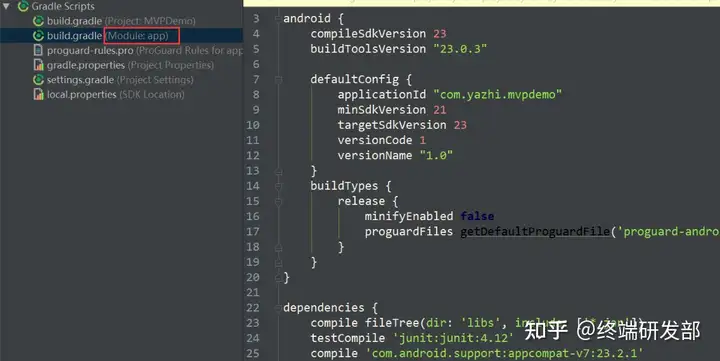
Task: Click the gradle.properties file icon
Action: coord(39,65)
